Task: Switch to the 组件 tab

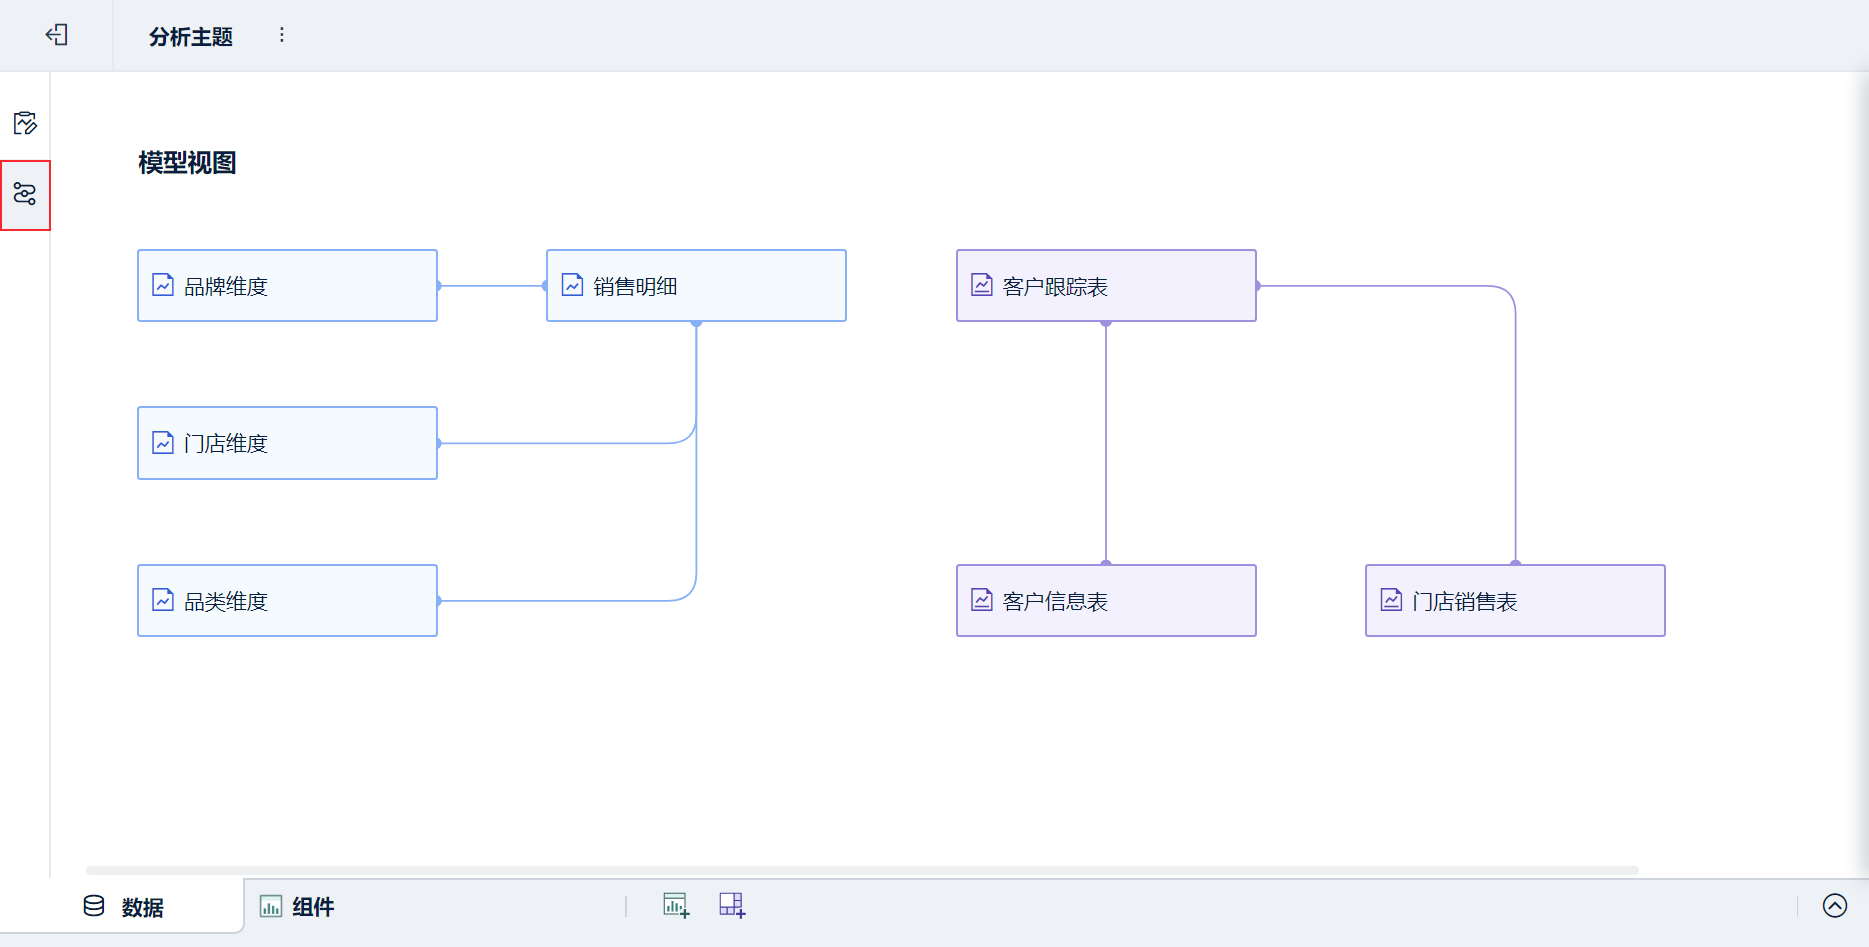Action: click(297, 906)
